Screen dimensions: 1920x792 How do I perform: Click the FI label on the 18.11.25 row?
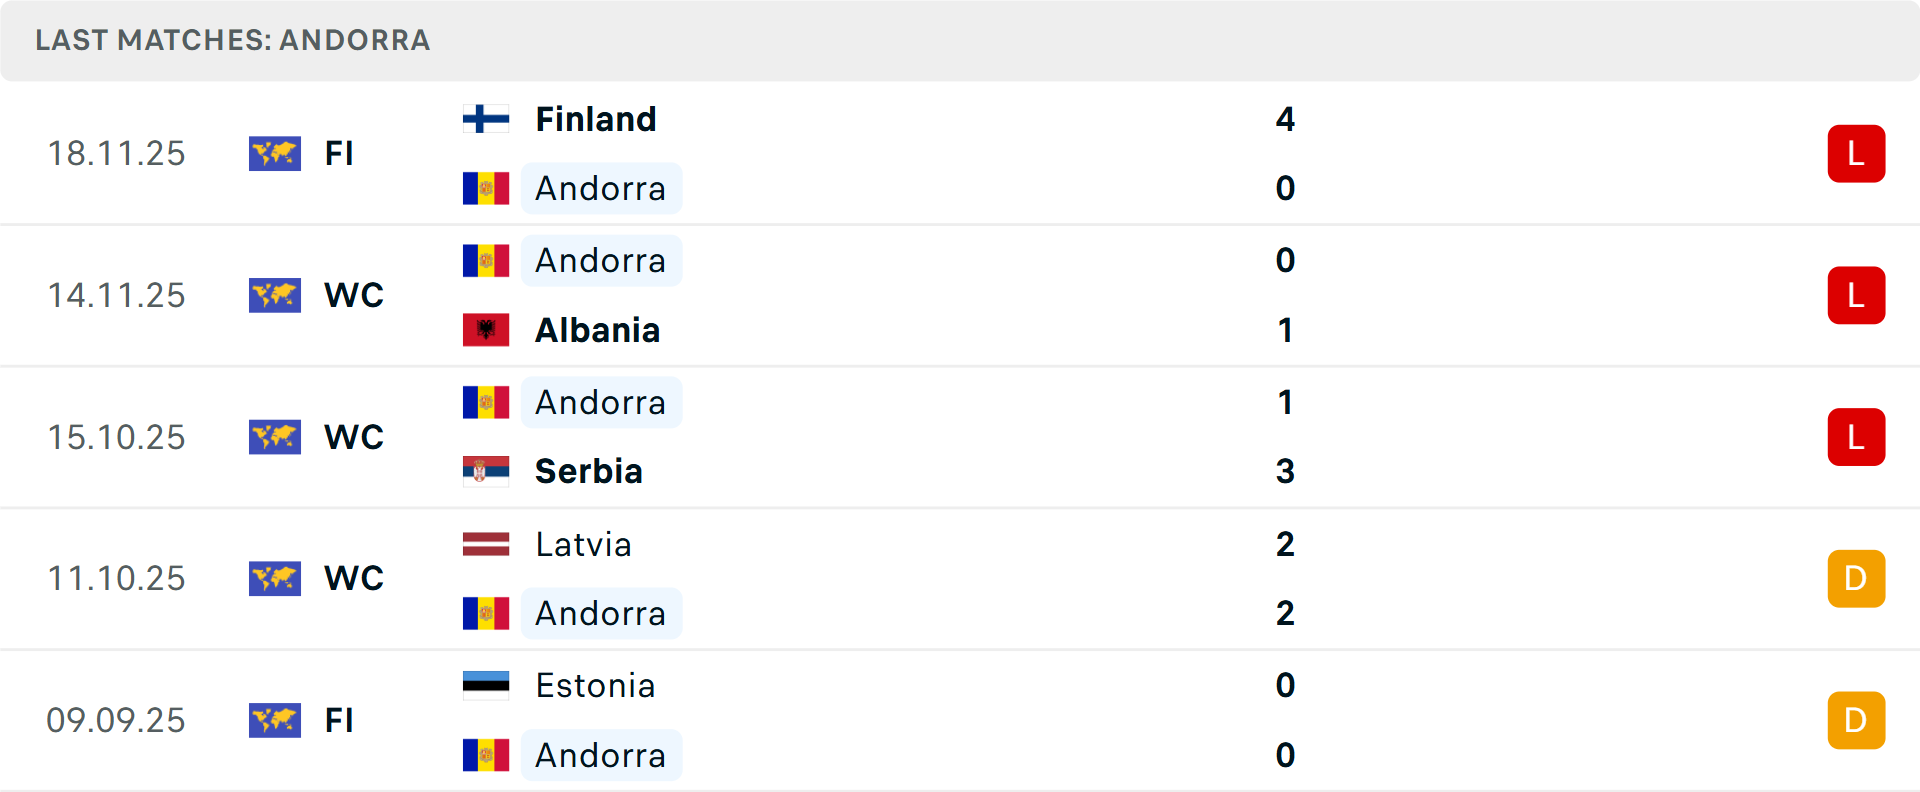[x=339, y=153]
